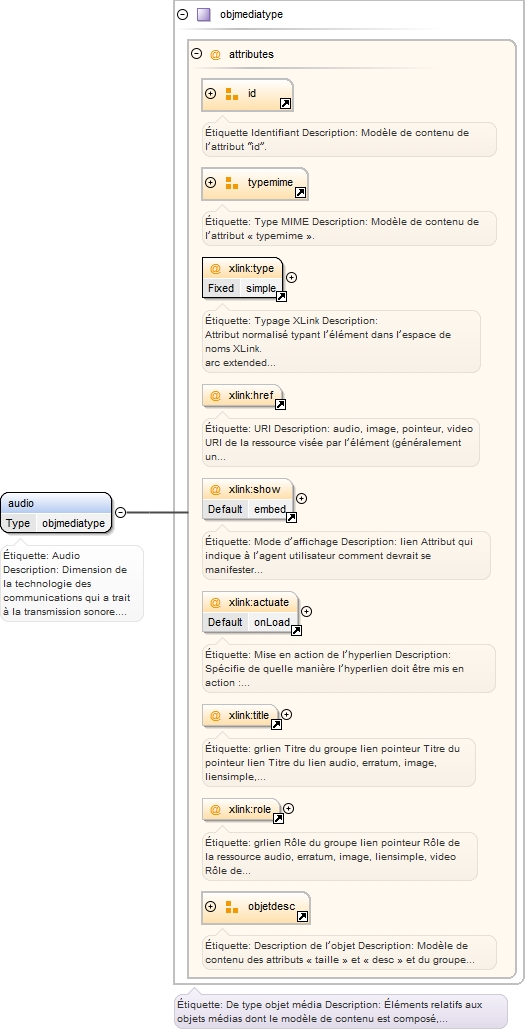This screenshot has height=1032, width=526.
Task: Click the link arrow icon on typemime node
Action: click(x=300, y=193)
